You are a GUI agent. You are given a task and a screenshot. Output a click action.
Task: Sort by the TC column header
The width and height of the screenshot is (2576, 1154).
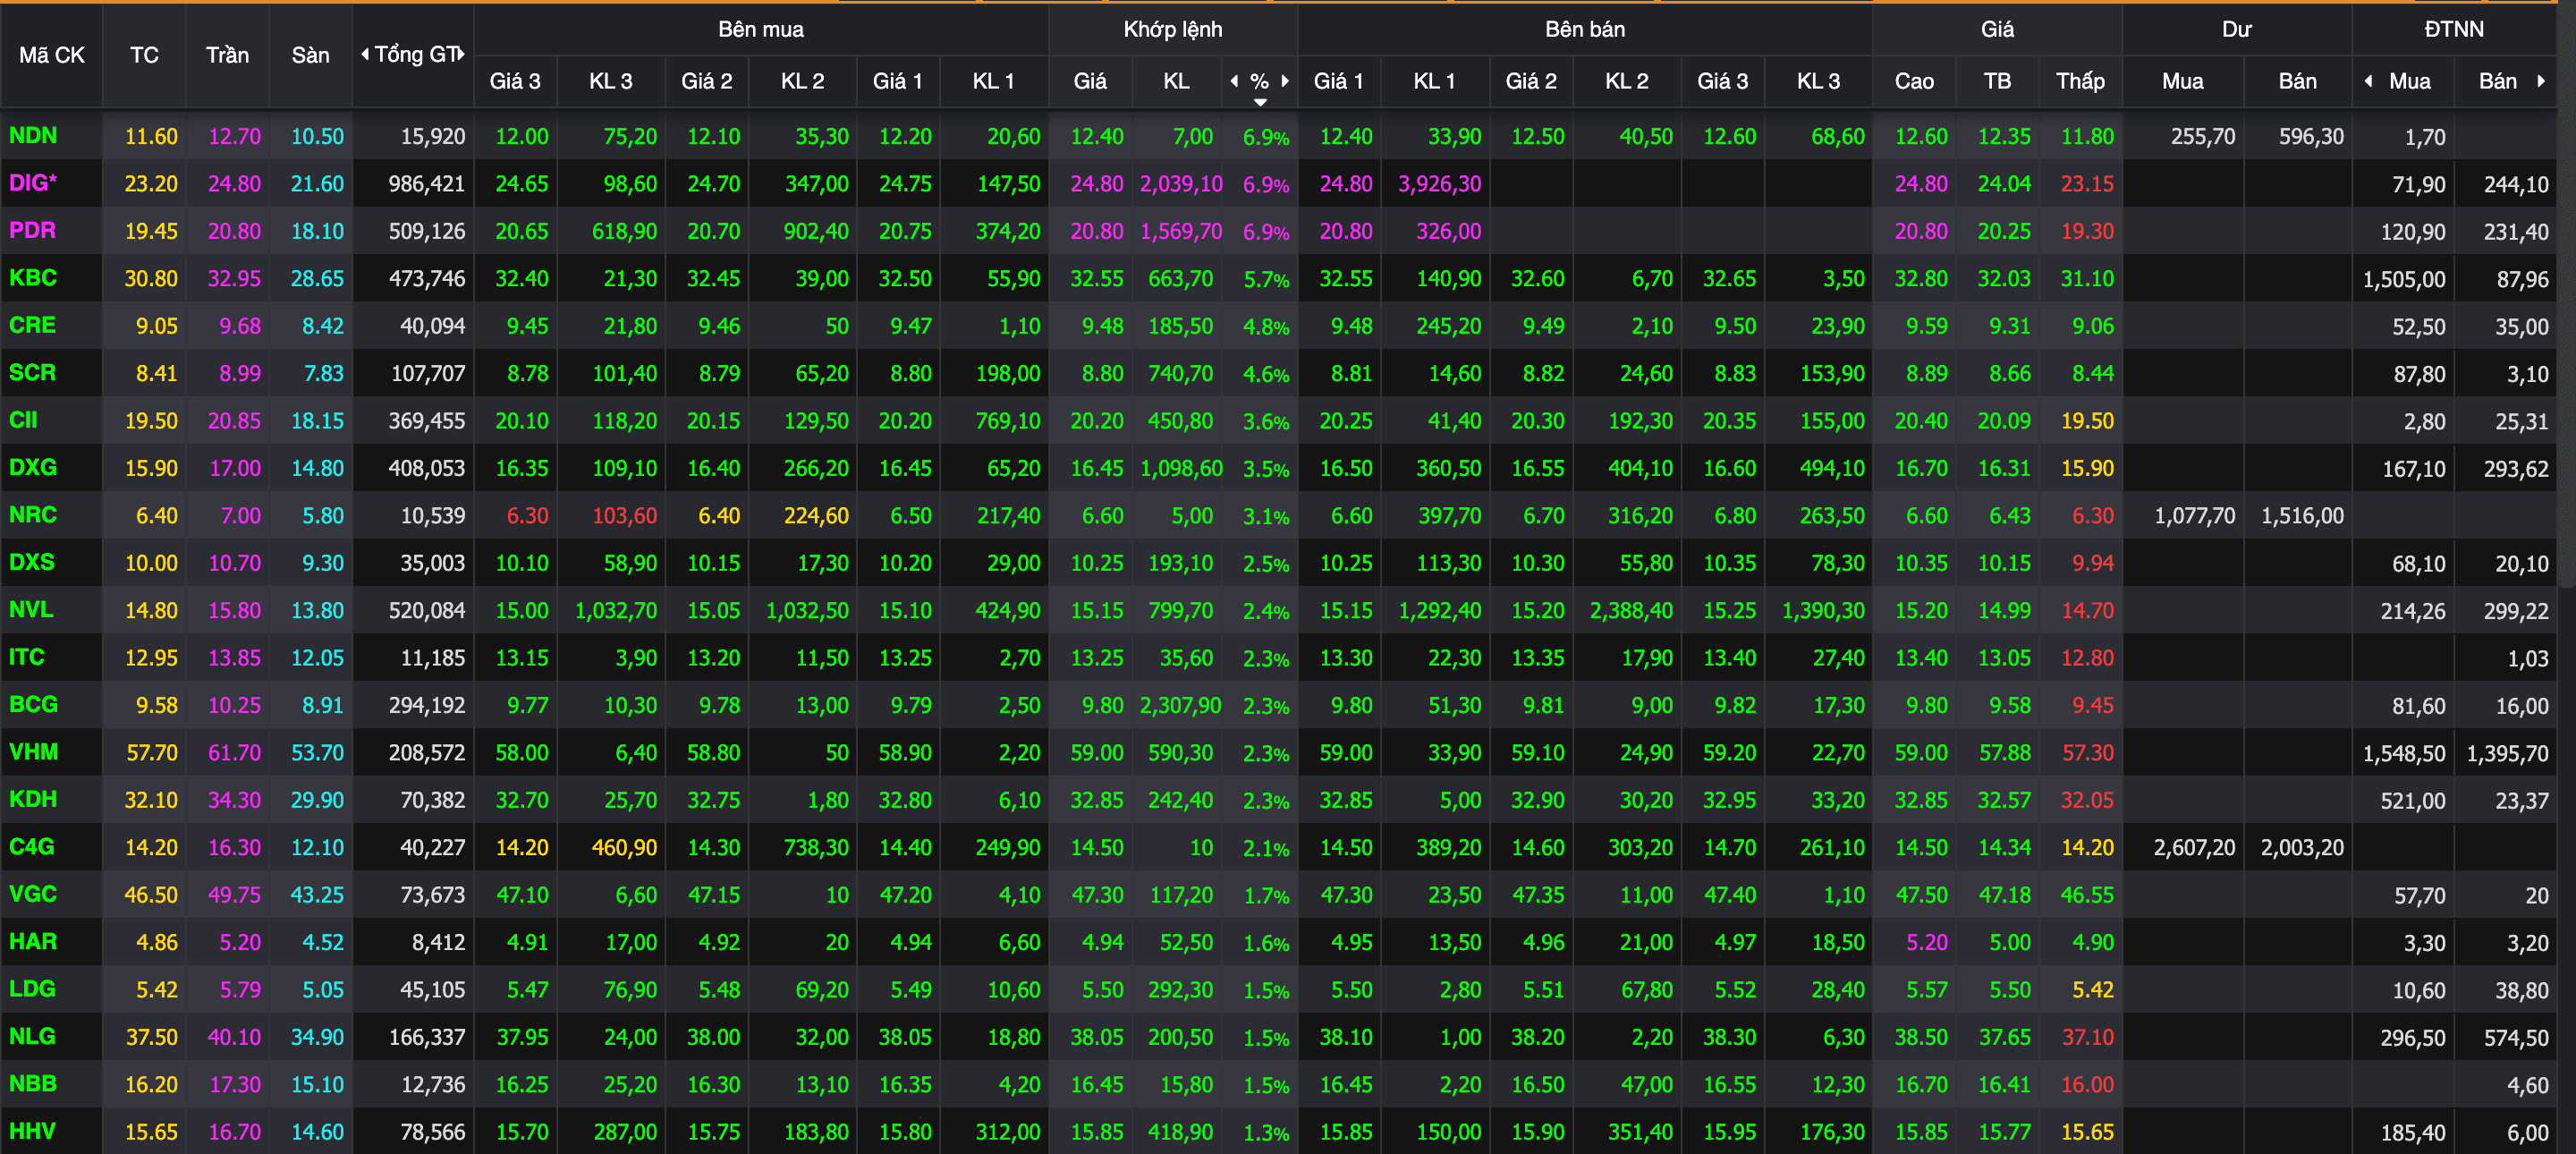(145, 55)
